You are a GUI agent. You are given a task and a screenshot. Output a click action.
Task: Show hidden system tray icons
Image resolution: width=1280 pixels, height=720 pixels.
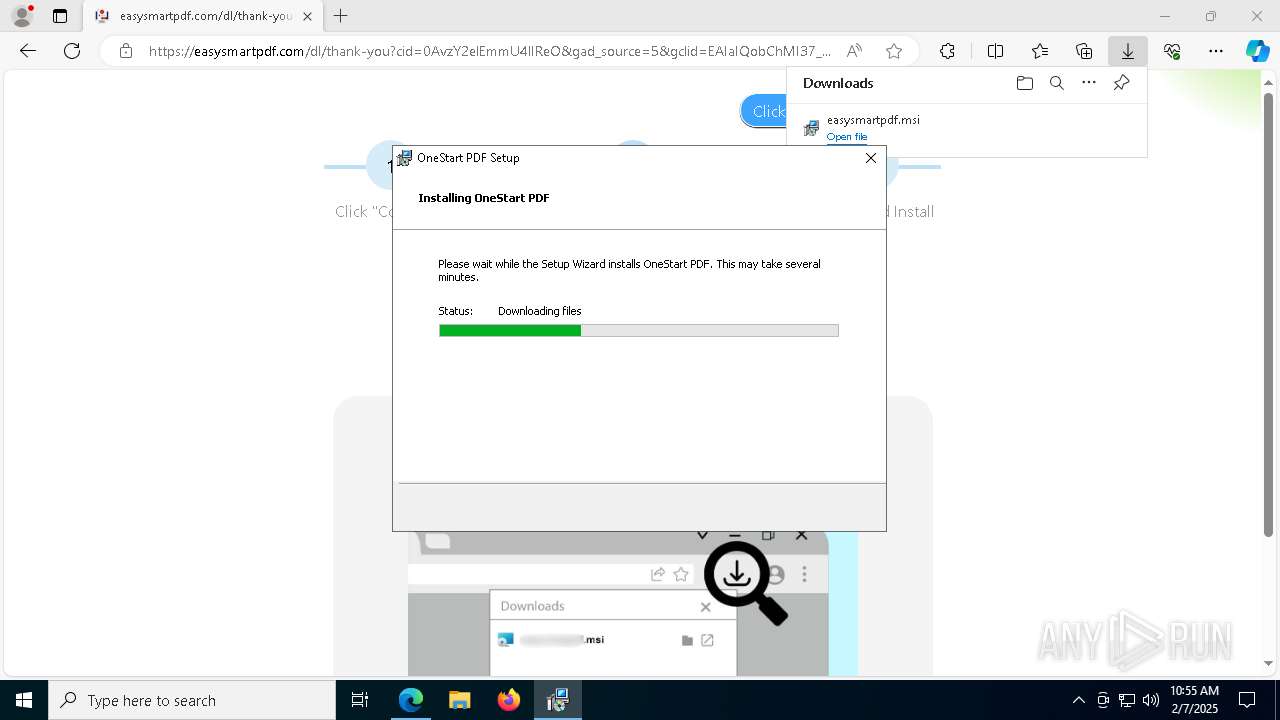[x=1078, y=700]
